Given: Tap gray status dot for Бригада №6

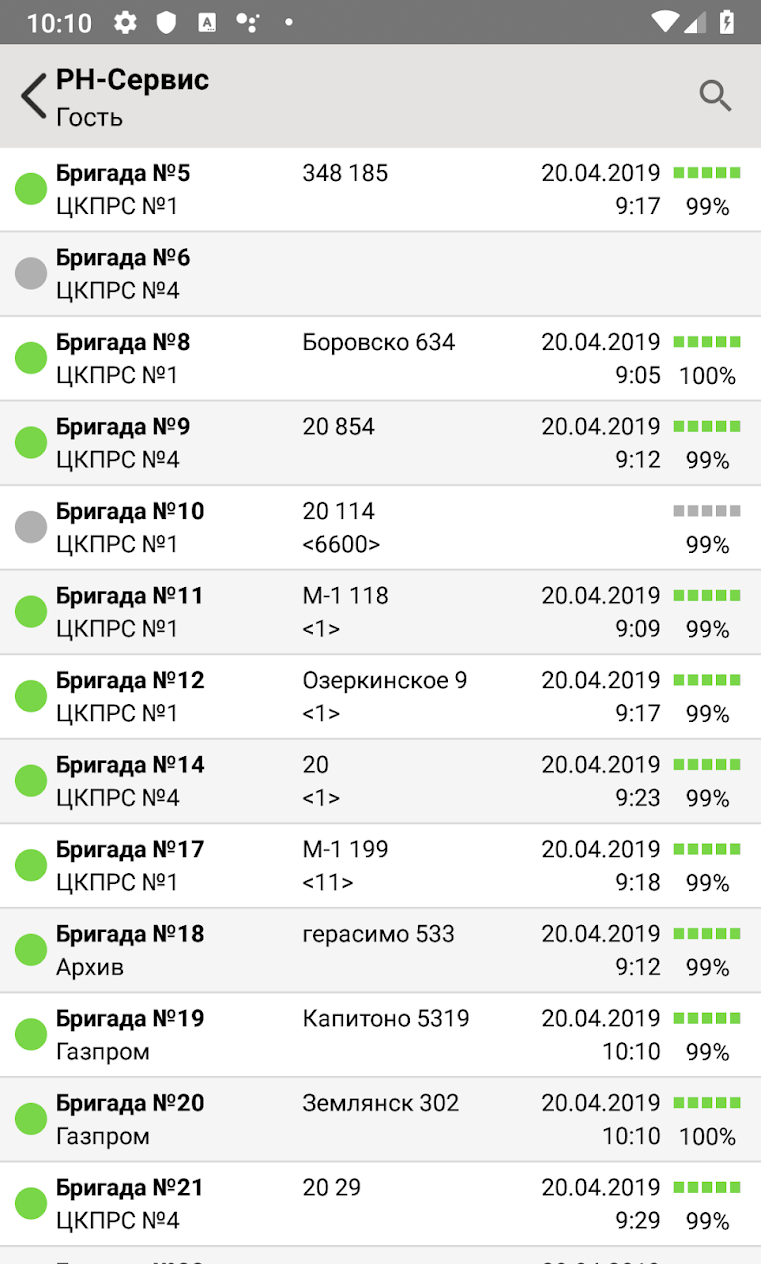Looking at the screenshot, I should click(31, 273).
